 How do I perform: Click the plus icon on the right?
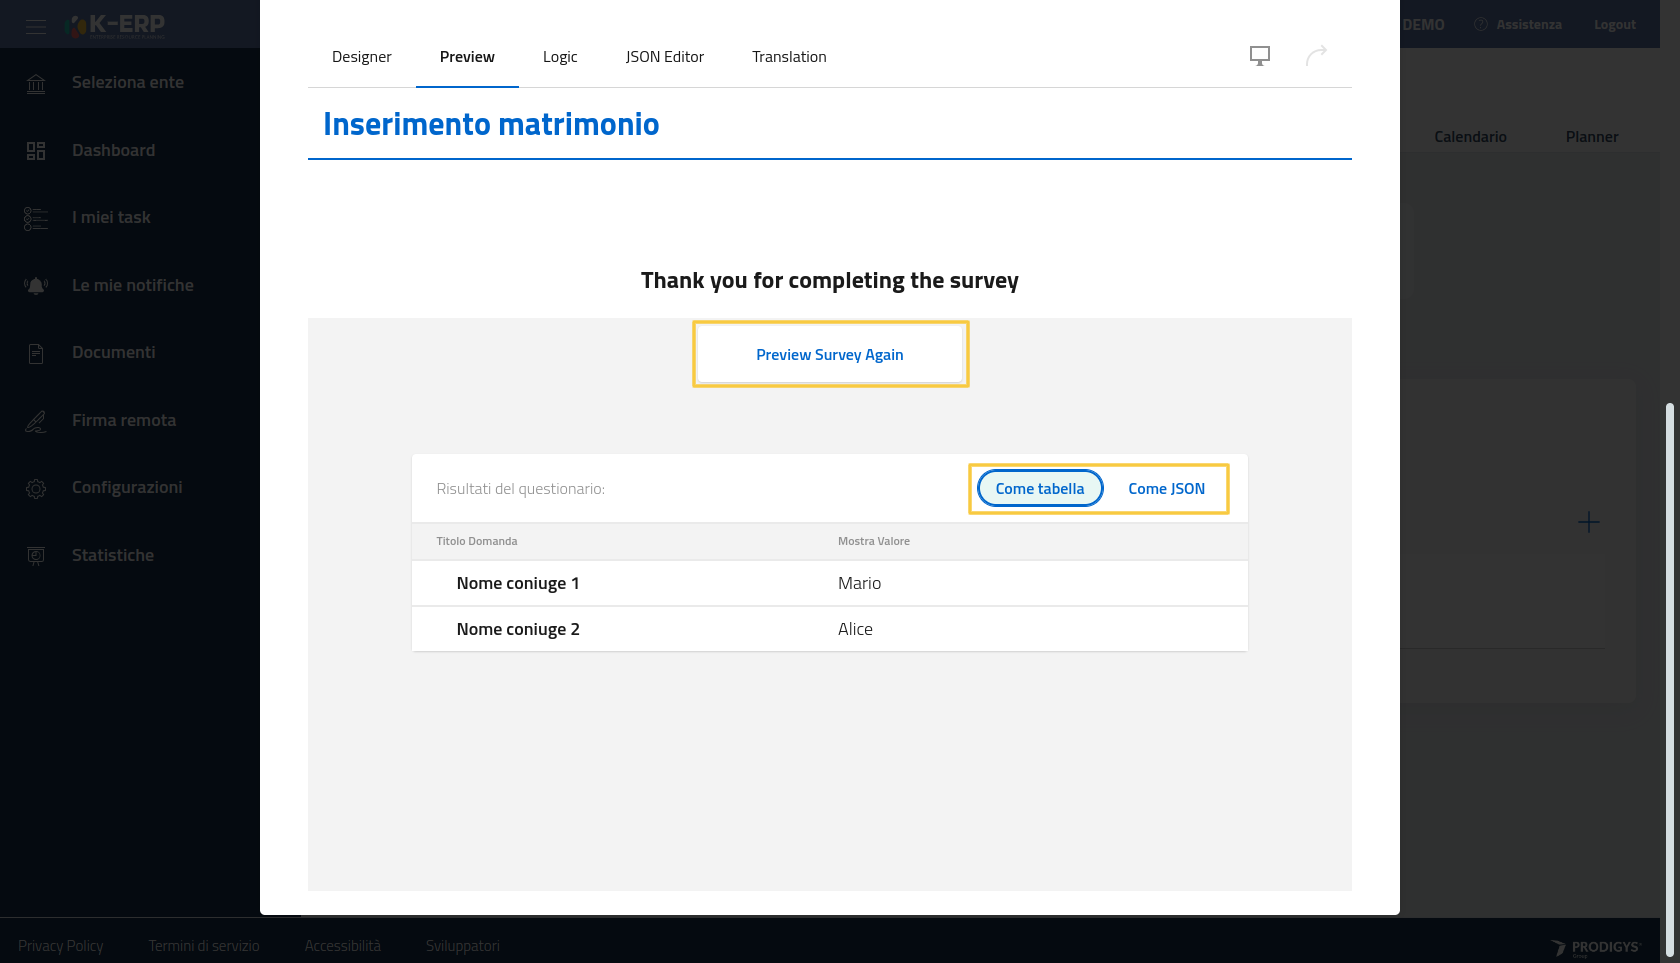click(1588, 522)
